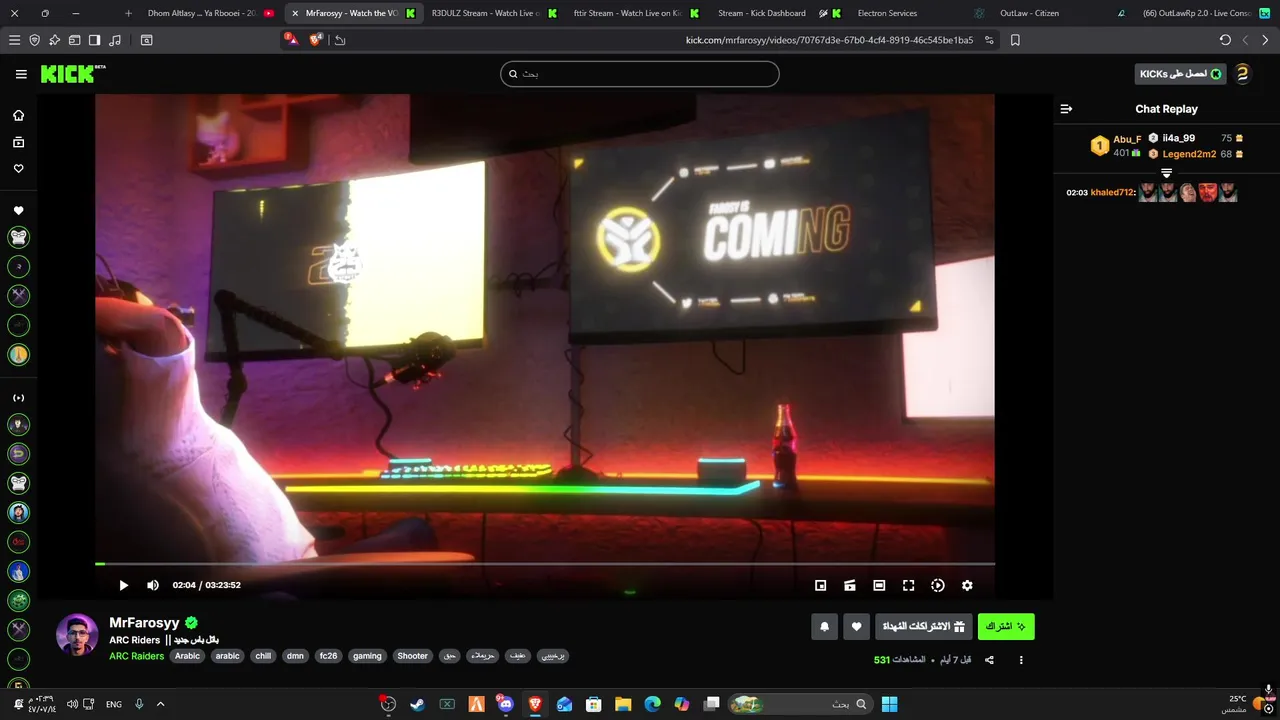
Task: Open MrFarosyy channel avatar
Action: click(x=77, y=635)
